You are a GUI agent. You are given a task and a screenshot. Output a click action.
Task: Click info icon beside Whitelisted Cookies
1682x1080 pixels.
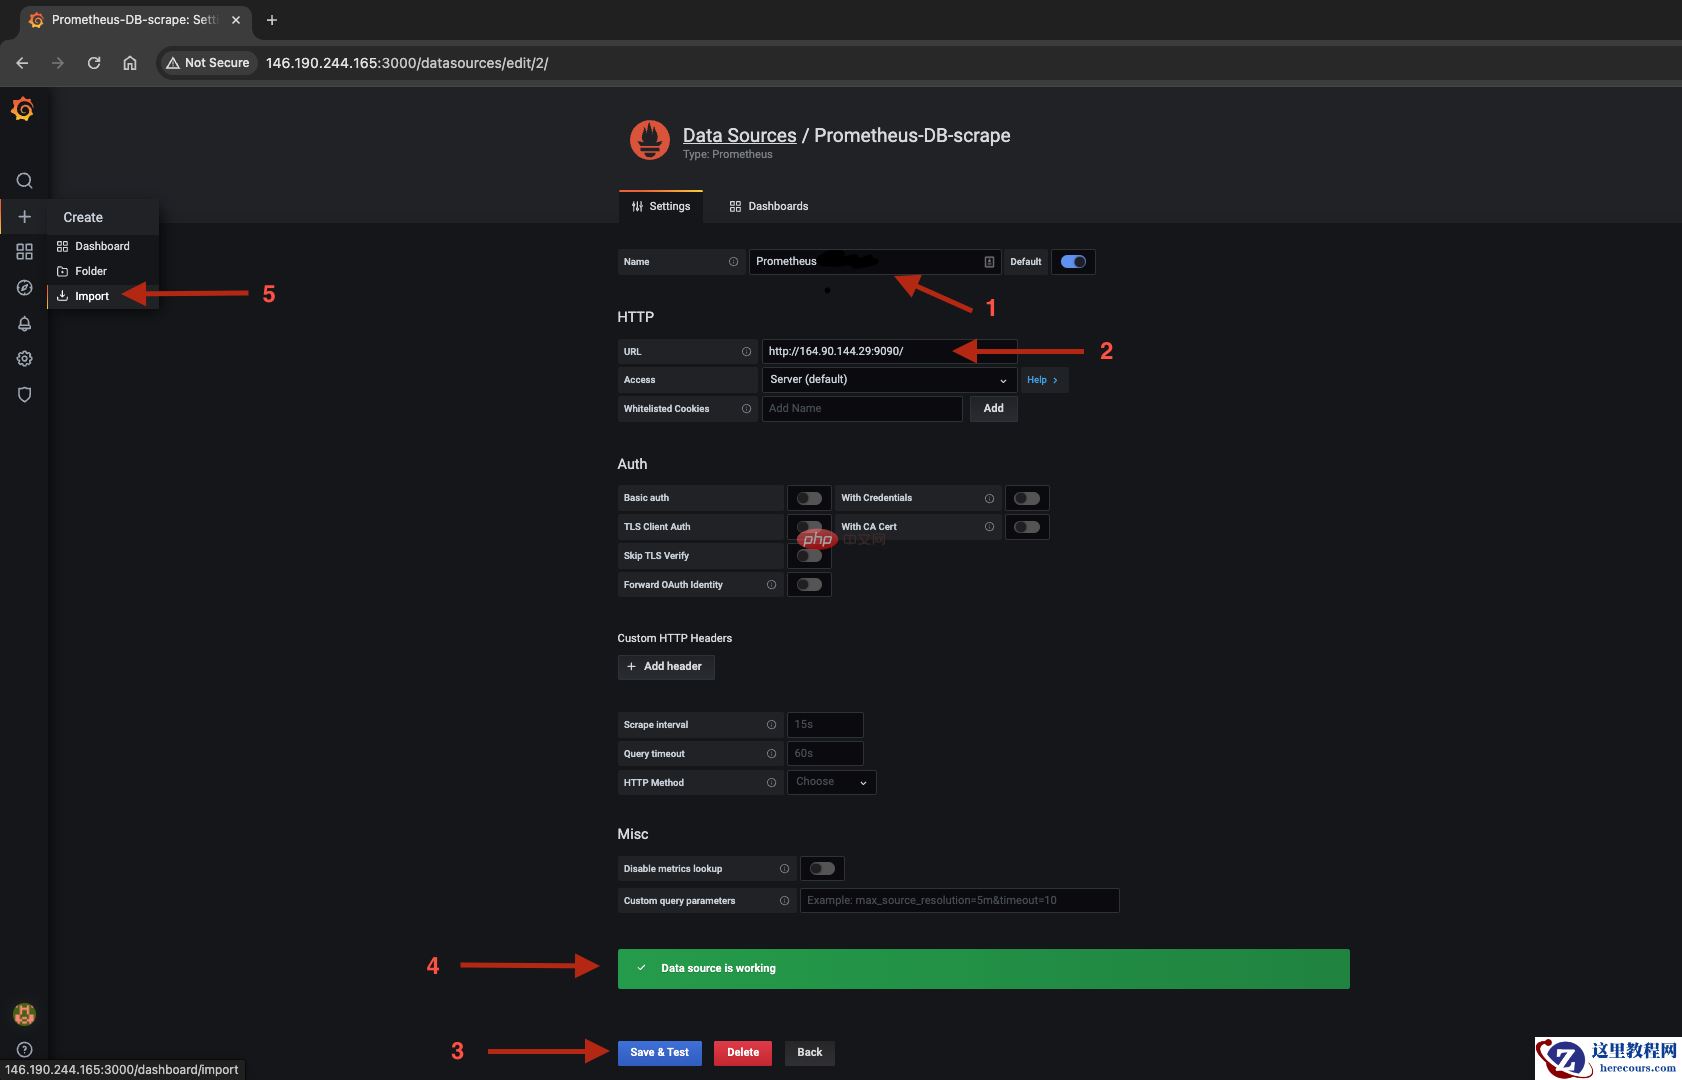[746, 409]
